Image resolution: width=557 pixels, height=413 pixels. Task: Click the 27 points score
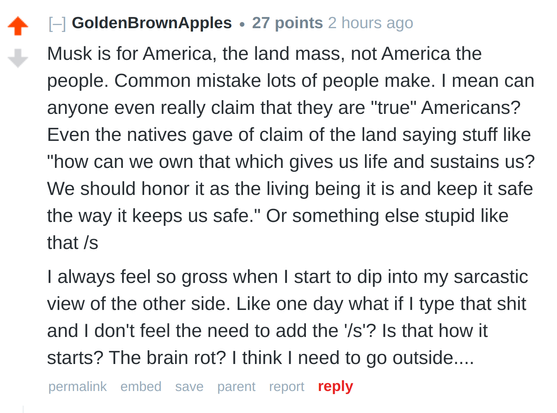point(287,23)
